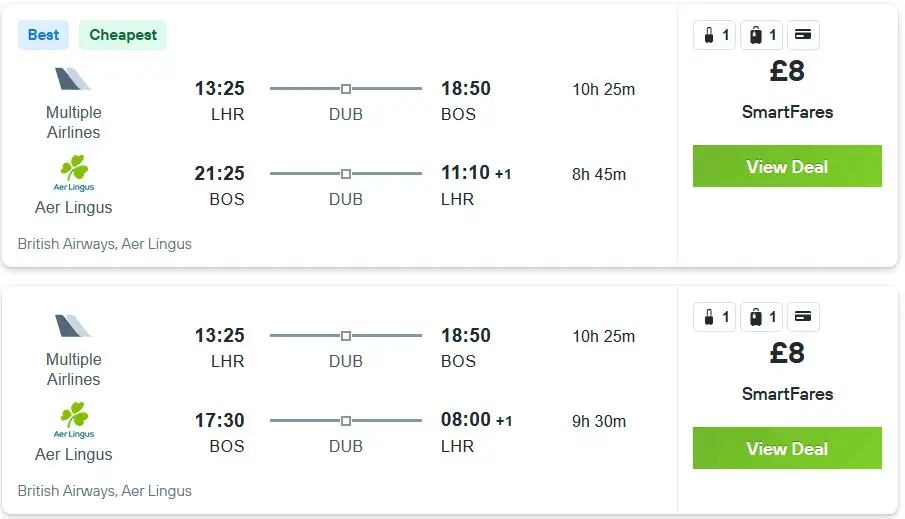Click the checked luggage icon in second result

click(756, 317)
